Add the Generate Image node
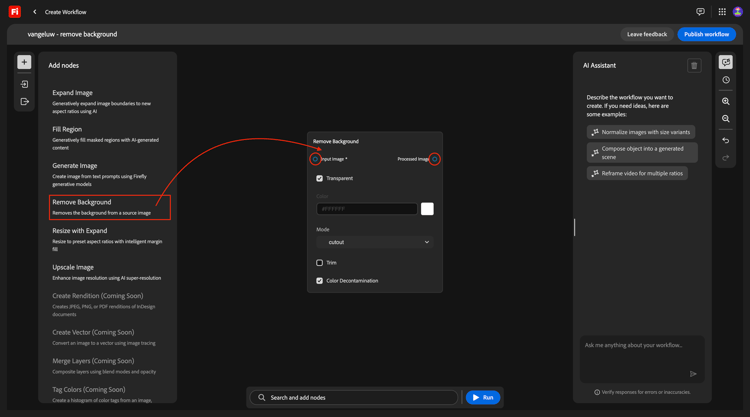The height and width of the screenshot is (417, 750). [109, 174]
